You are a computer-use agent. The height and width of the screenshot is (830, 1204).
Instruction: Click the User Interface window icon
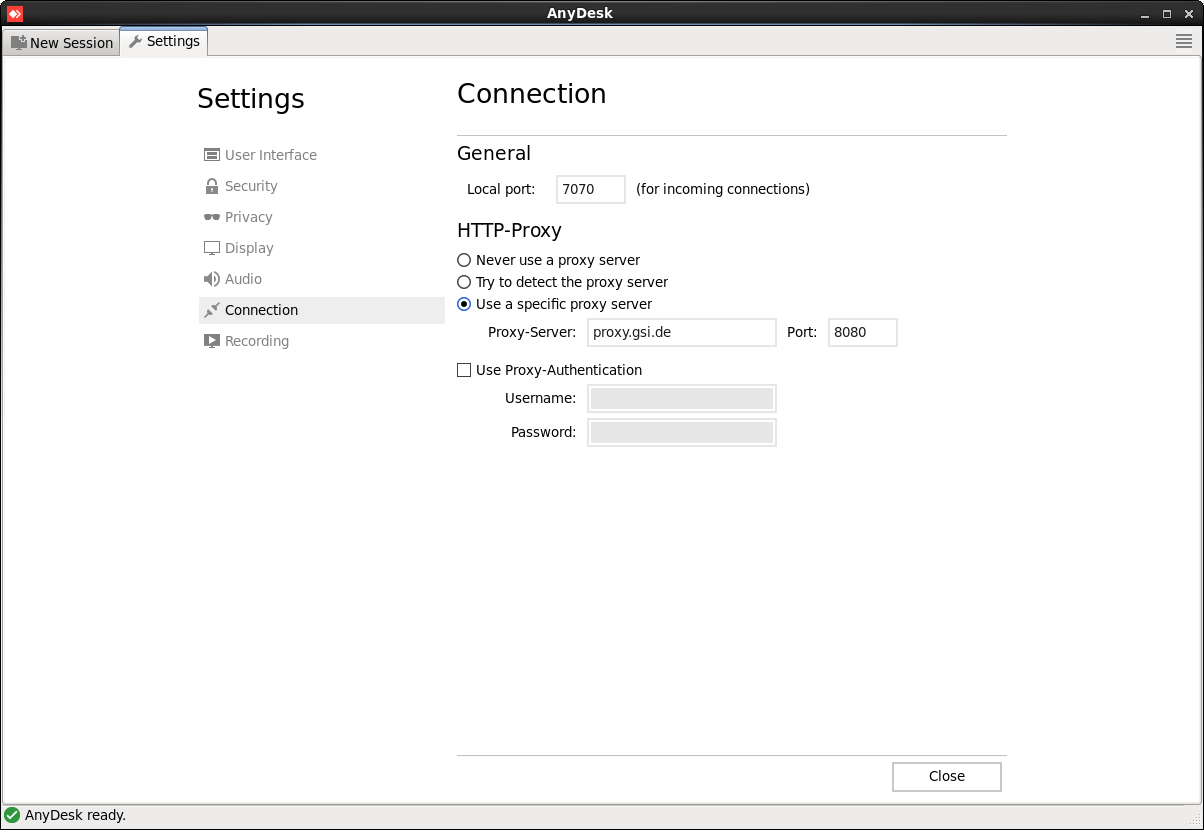(211, 155)
